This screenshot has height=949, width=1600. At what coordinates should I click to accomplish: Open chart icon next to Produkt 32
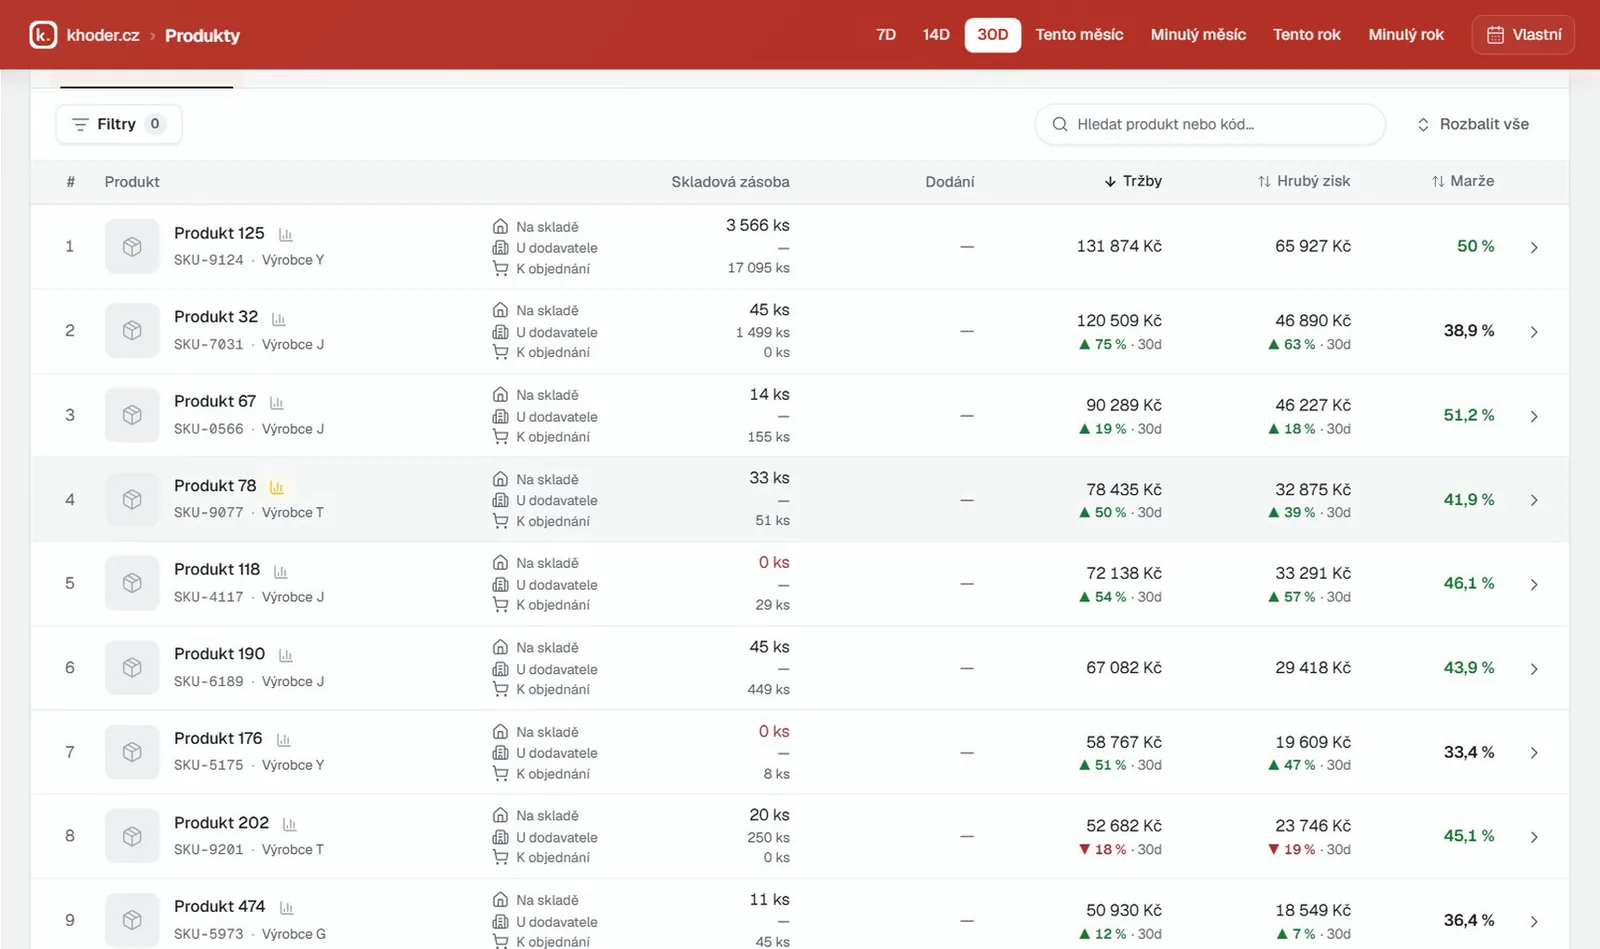coord(279,319)
